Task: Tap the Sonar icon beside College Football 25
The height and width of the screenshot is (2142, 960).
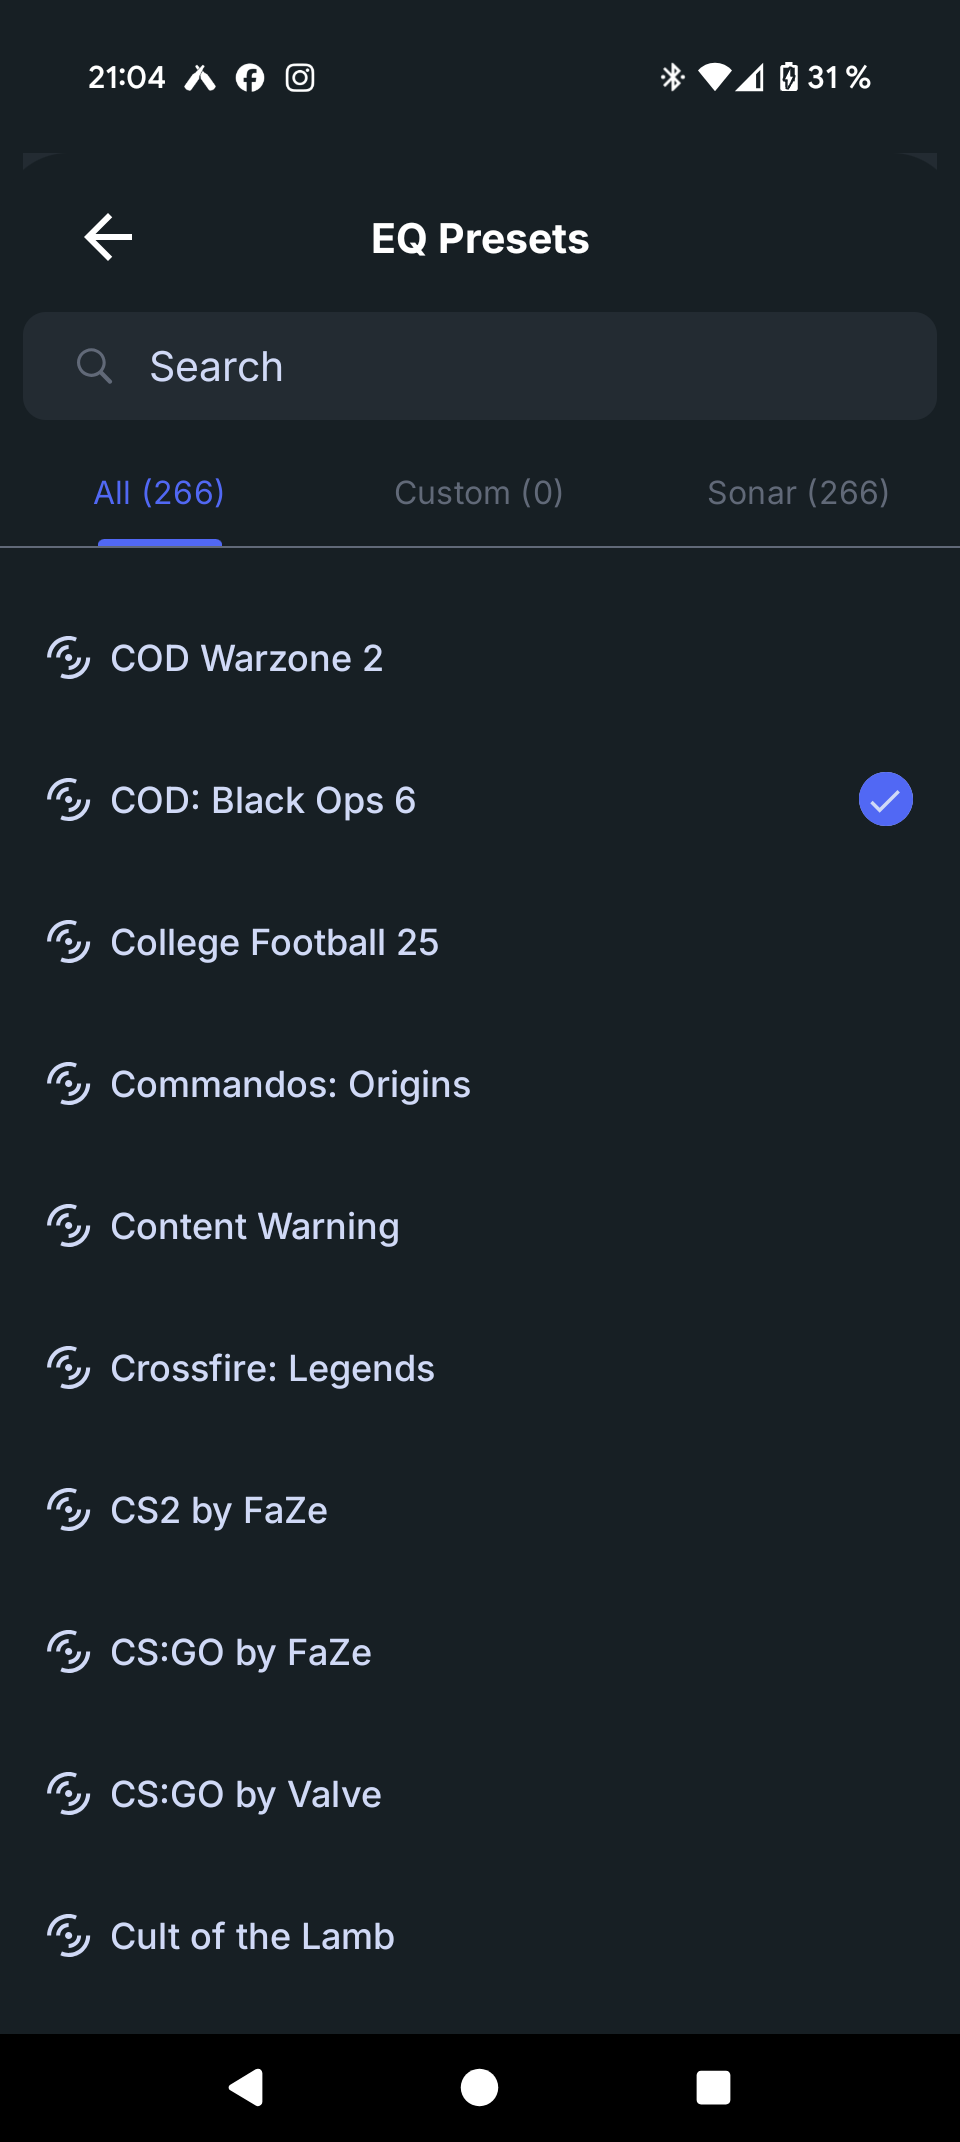Action: click(x=69, y=942)
